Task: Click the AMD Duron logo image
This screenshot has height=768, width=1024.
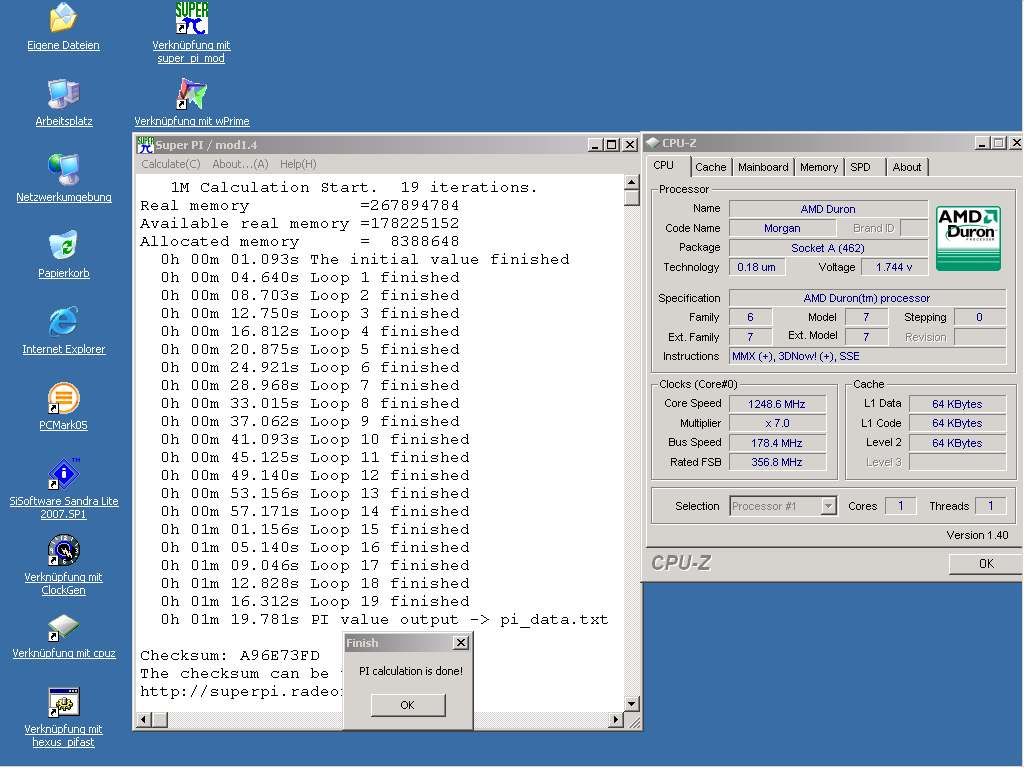Action: 968,238
